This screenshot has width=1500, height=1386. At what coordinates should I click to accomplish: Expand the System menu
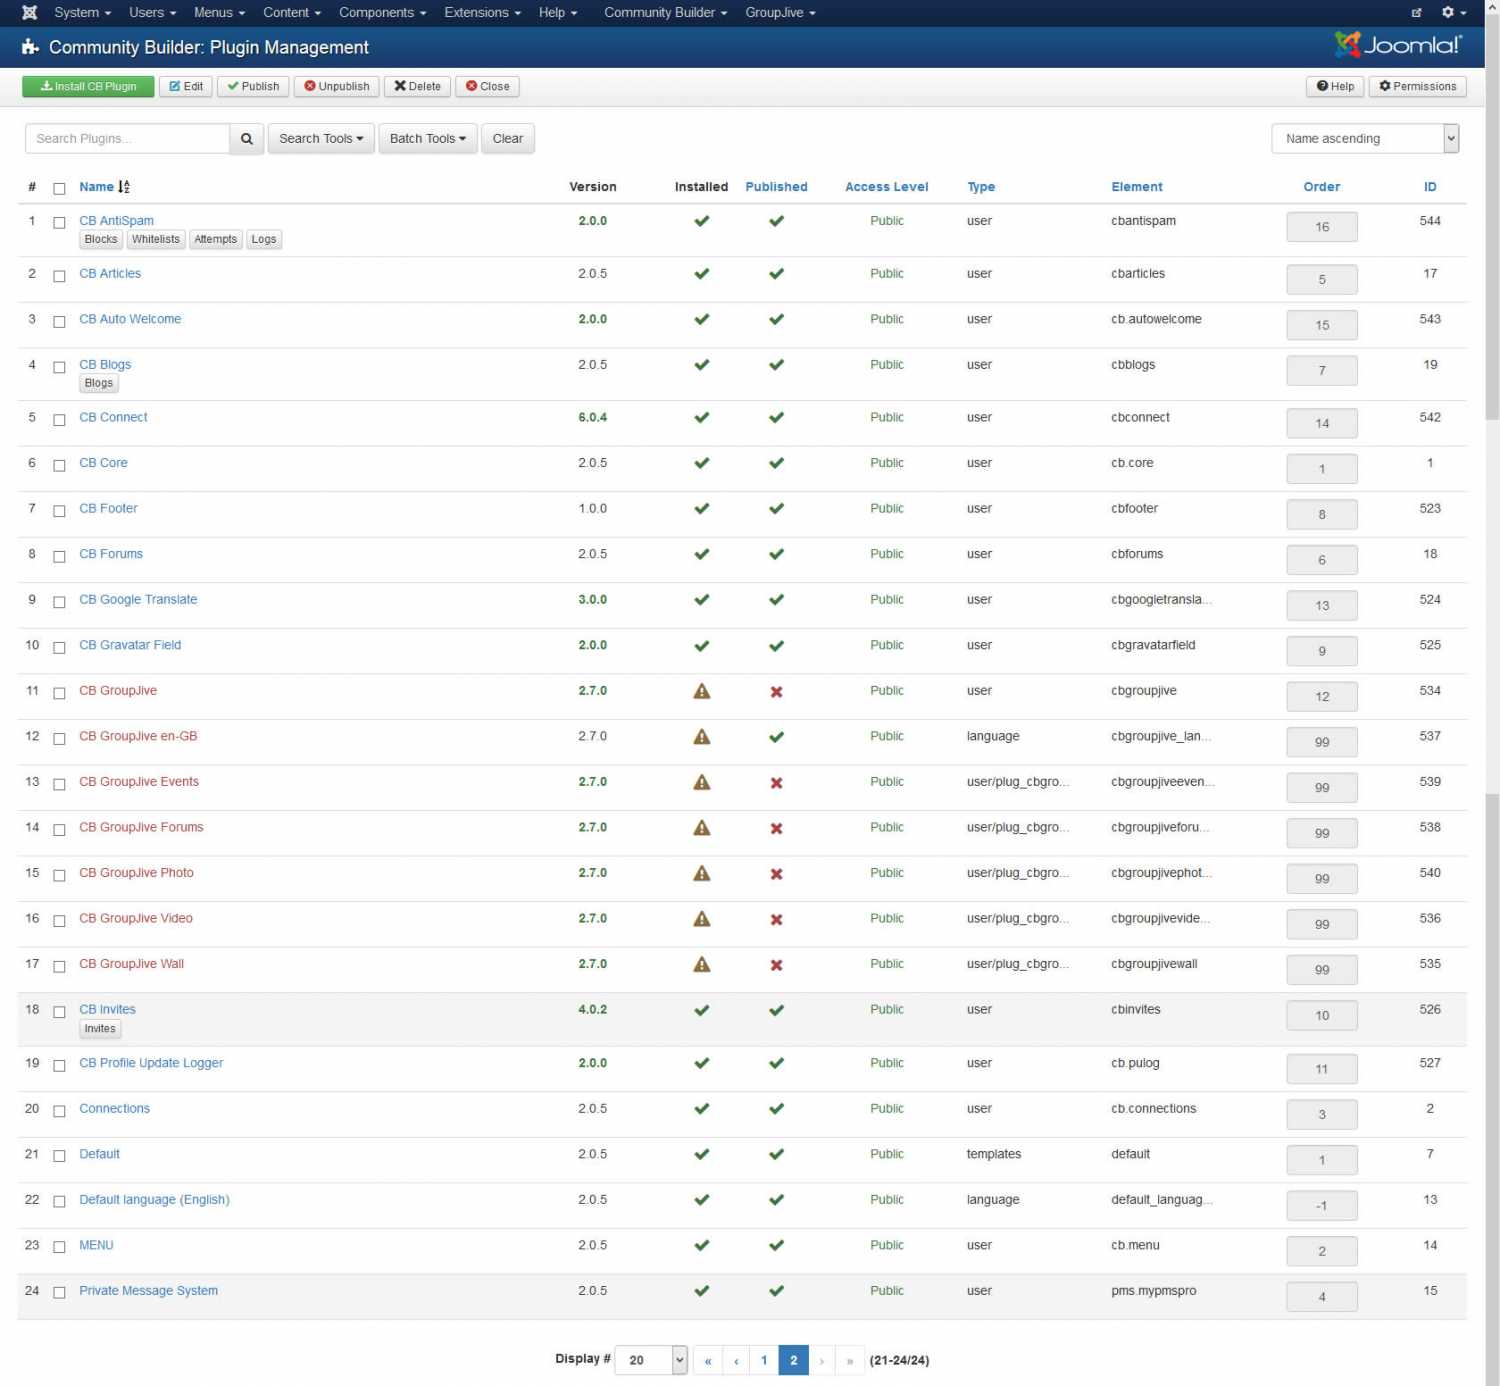tap(82, 13)
